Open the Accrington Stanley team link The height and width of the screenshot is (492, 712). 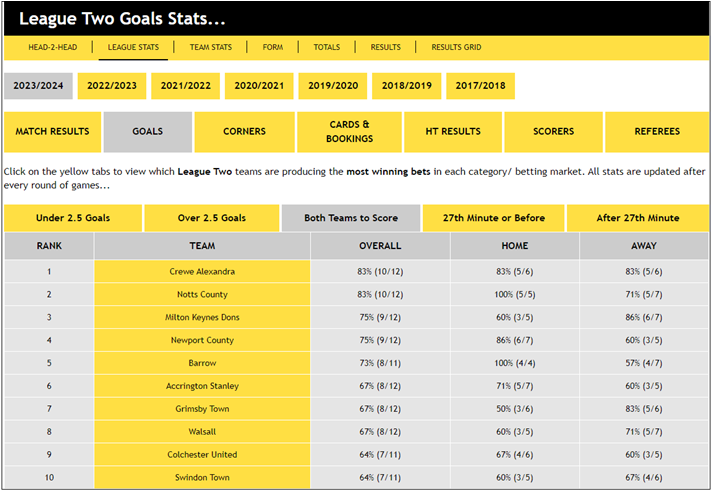[202, 386]
